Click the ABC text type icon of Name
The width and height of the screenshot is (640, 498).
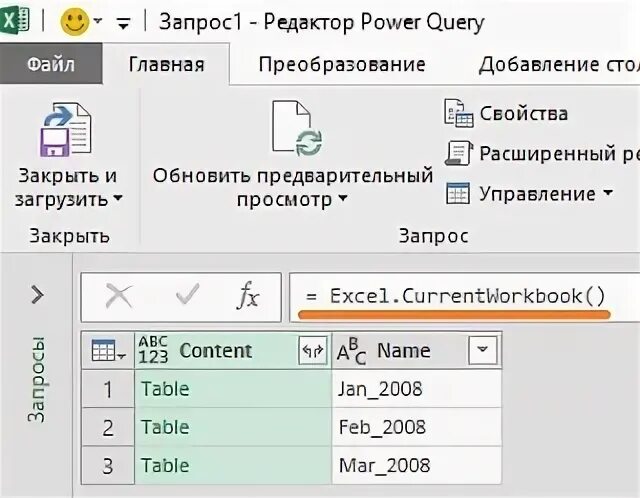351,351
